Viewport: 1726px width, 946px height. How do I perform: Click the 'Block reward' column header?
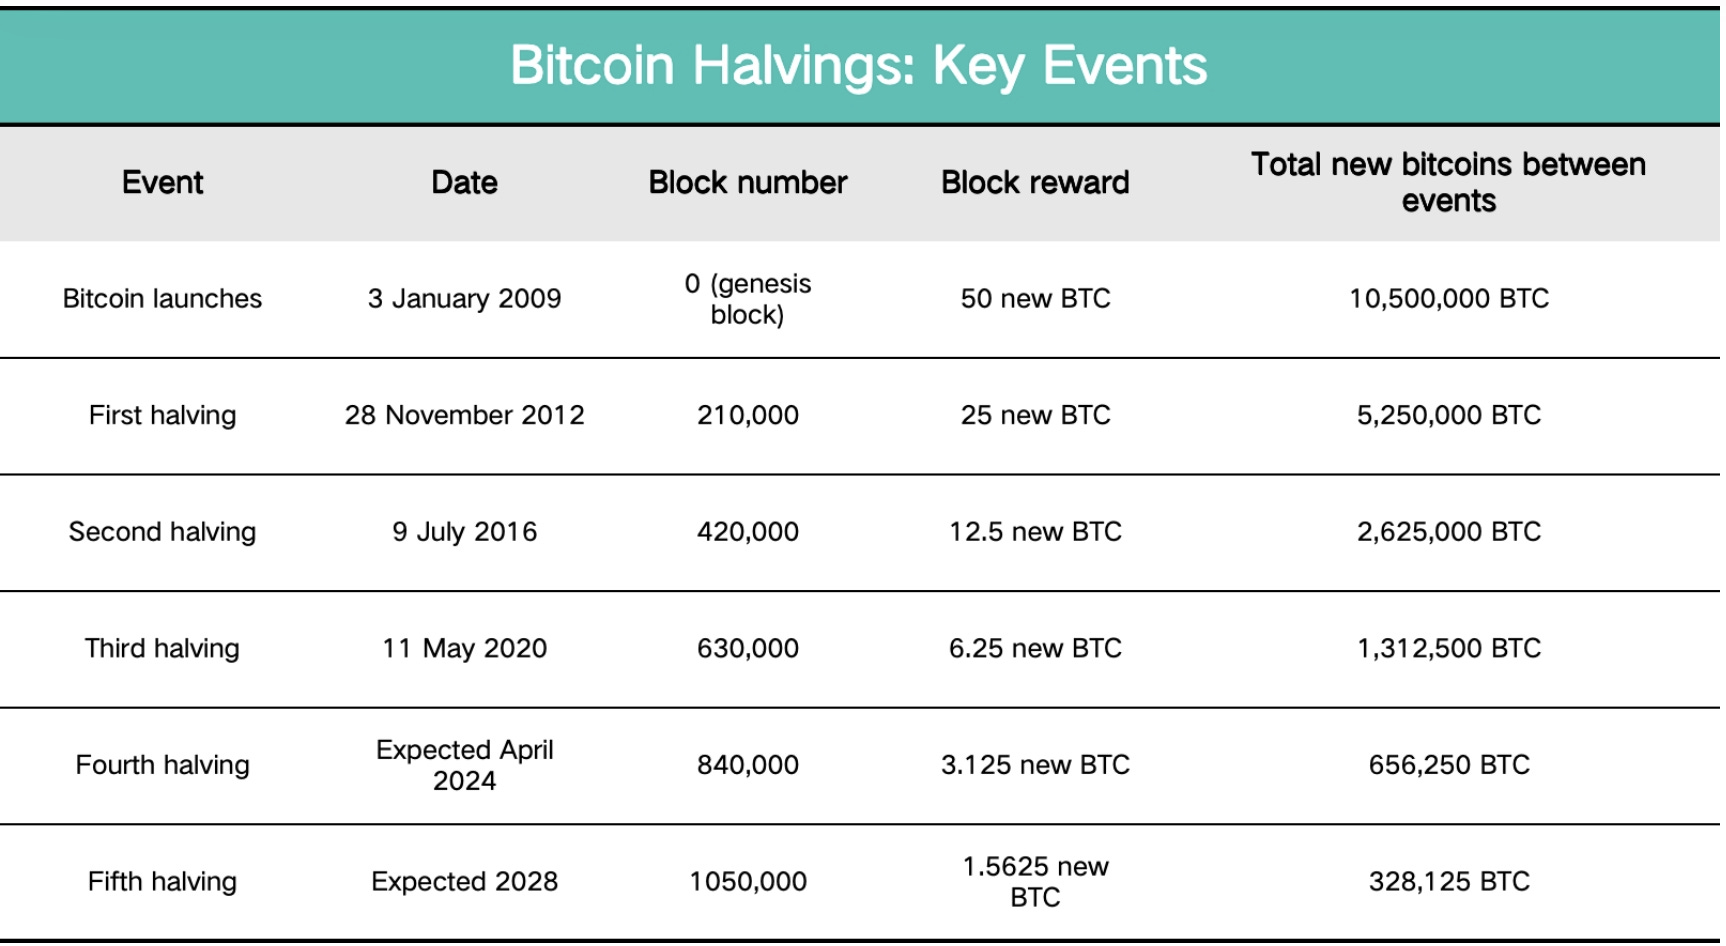point(1035,183)
